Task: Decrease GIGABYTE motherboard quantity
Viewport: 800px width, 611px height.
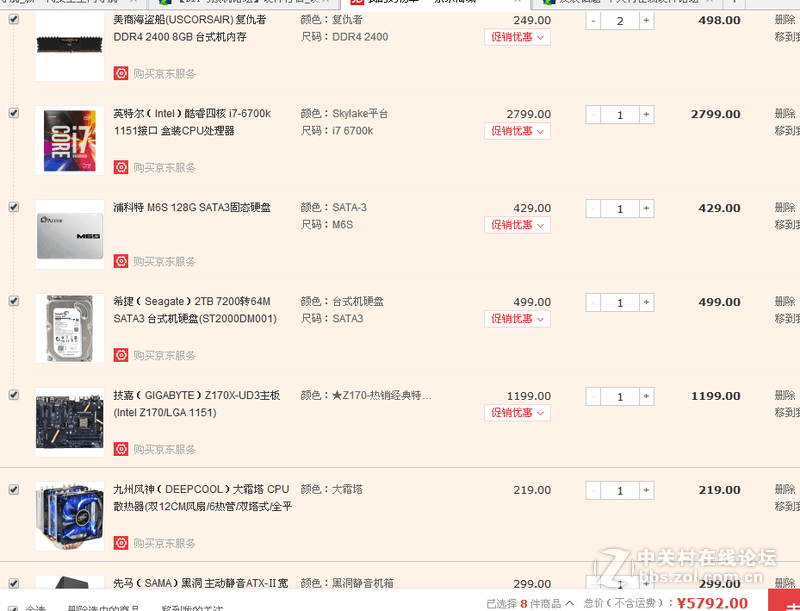Action: [593, 396]
